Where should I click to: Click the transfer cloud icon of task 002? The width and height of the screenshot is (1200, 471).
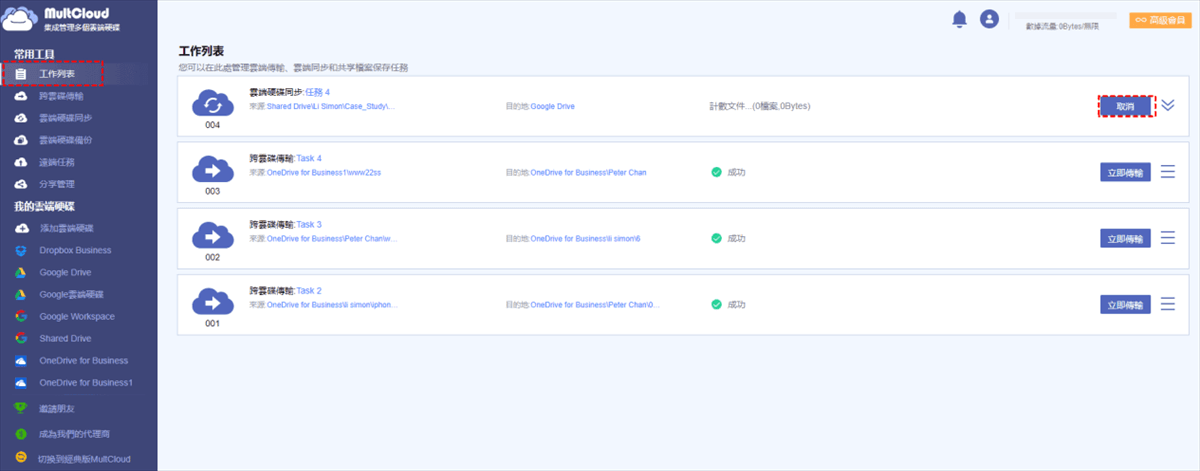(212, 236)
